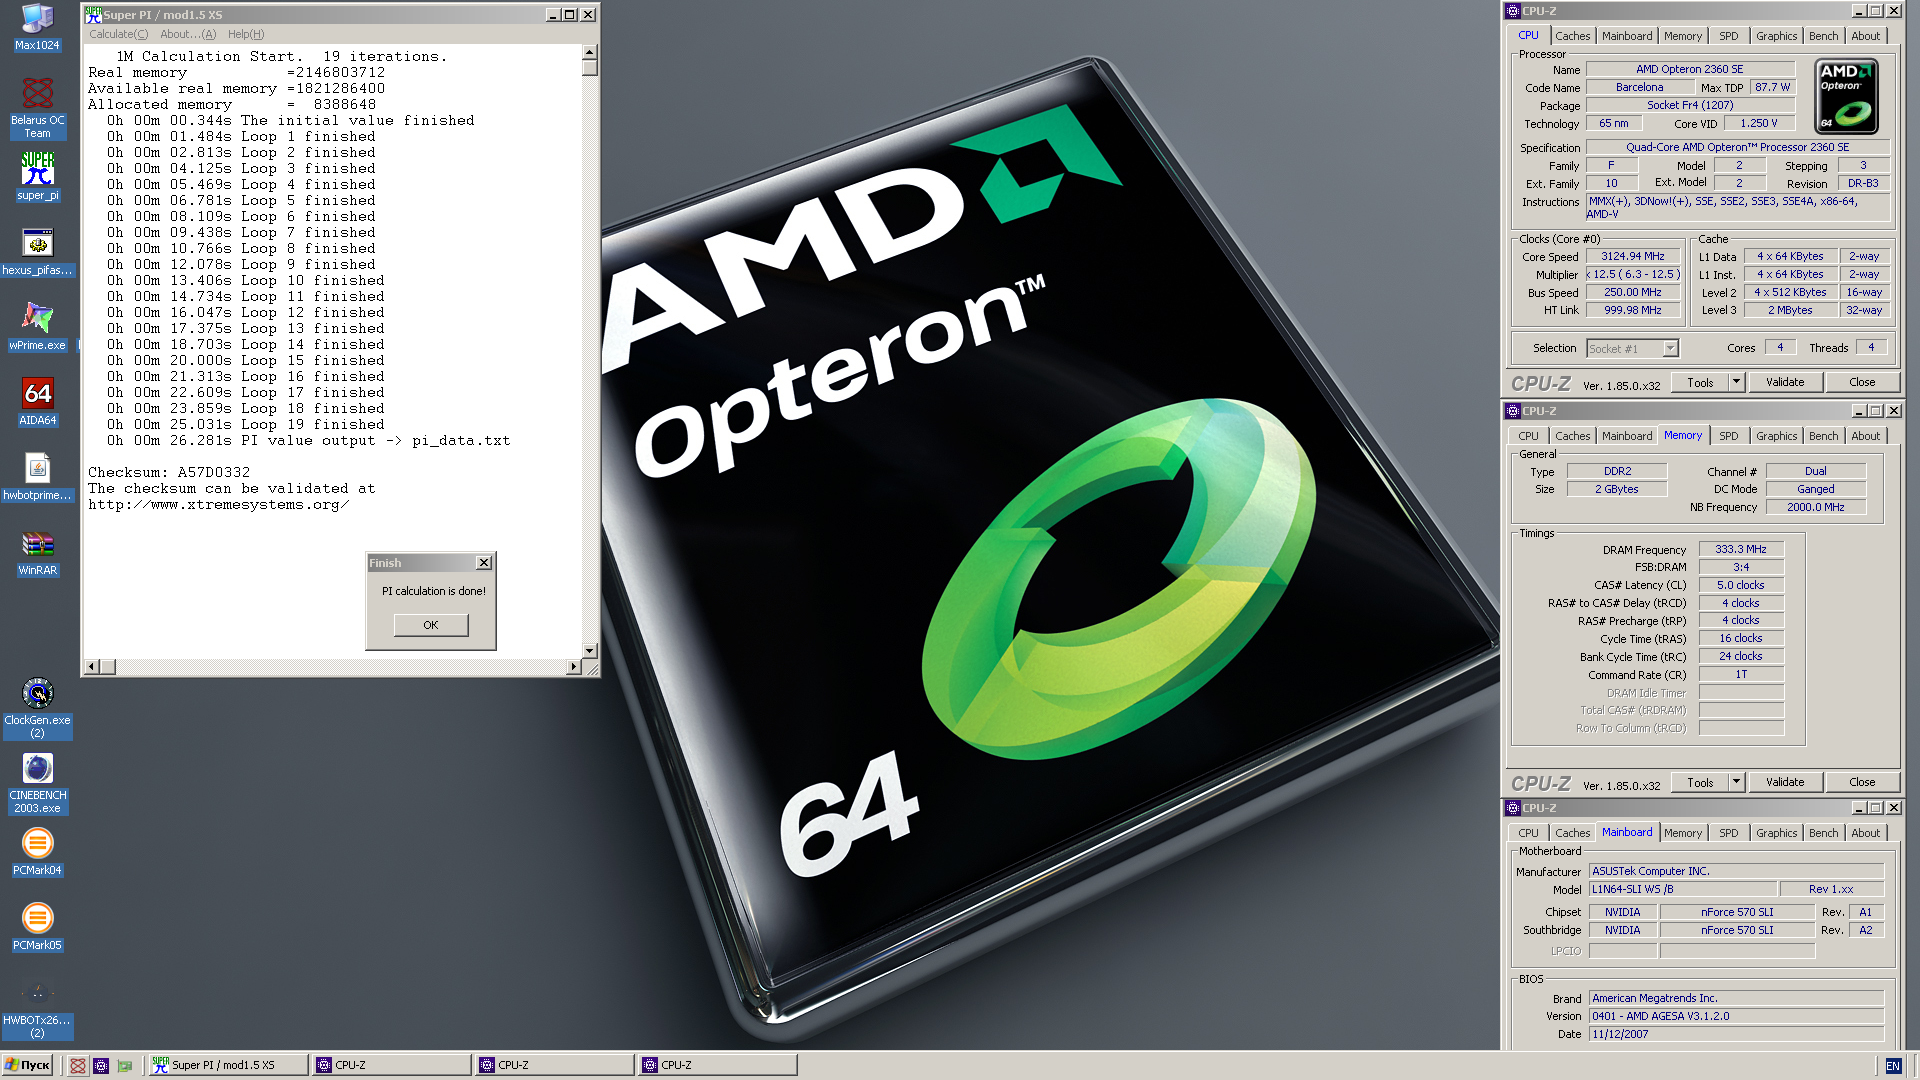Open CPU tab in bottom CPU-Z Mainboard window
1920x1080 pixels.
[1529, 833]
